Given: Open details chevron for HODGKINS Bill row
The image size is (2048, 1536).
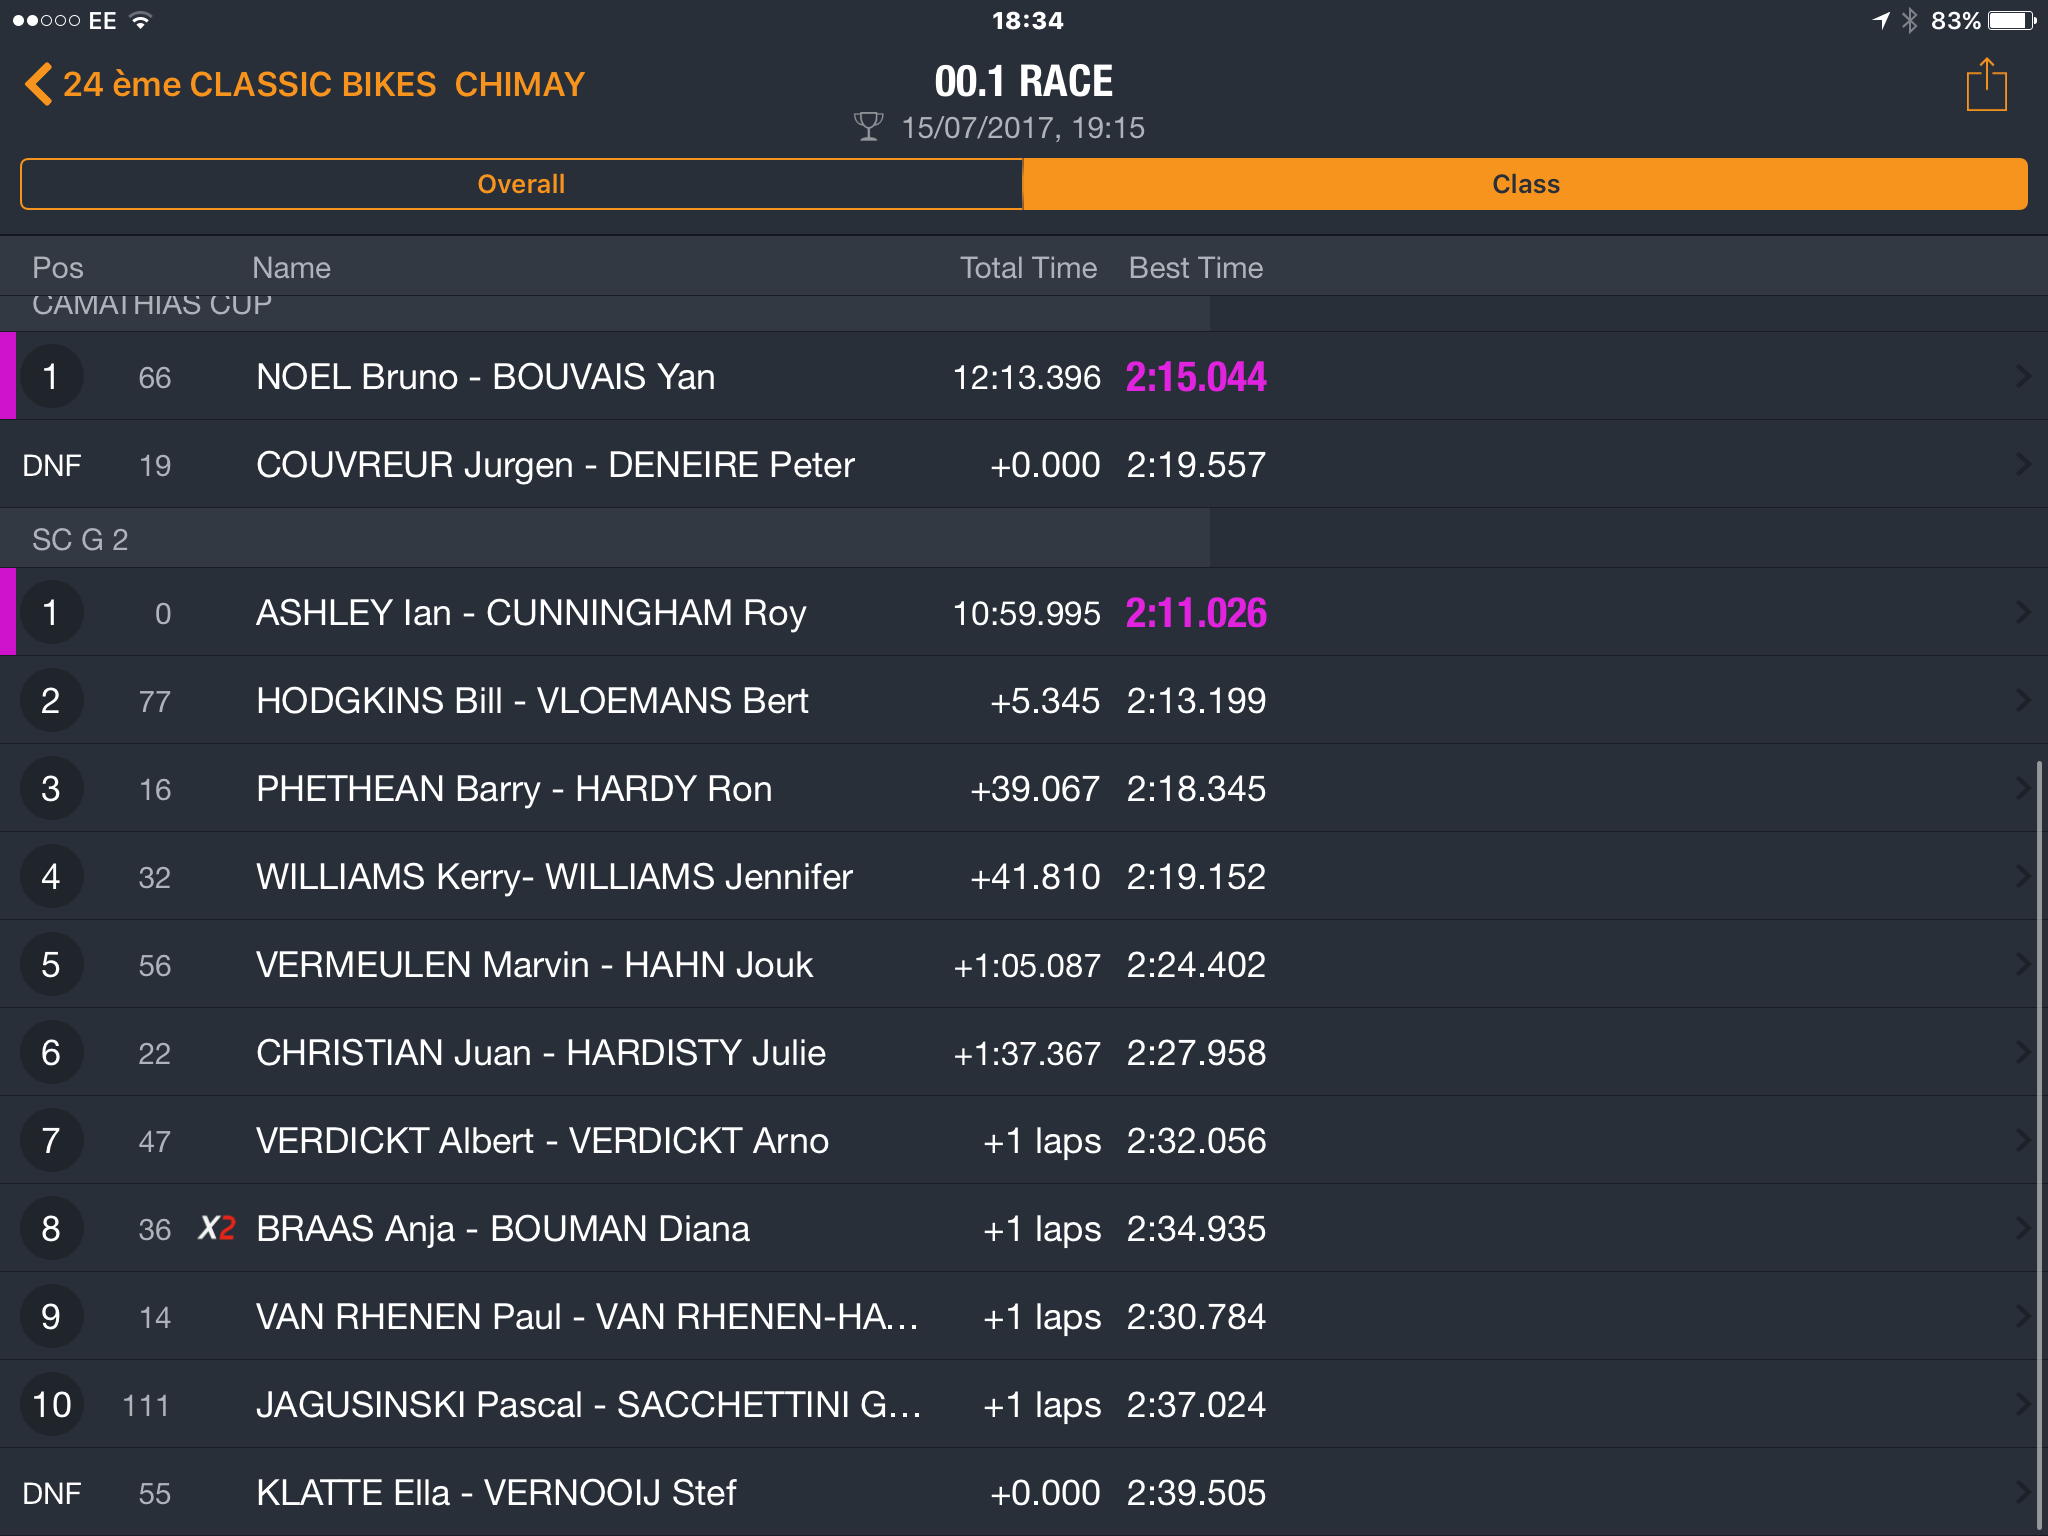Looking at the screenshot, I should [x=2023, y=700].
